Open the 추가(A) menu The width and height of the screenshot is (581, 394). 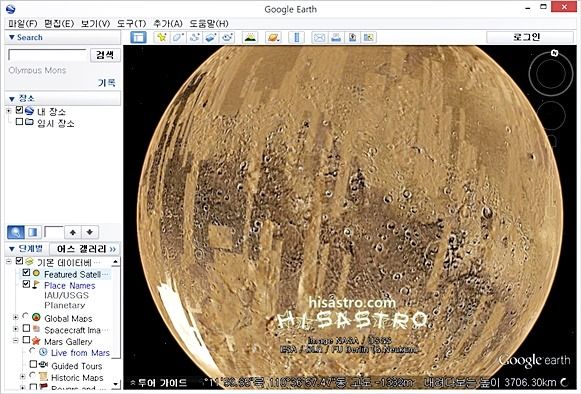pos(168,24)
